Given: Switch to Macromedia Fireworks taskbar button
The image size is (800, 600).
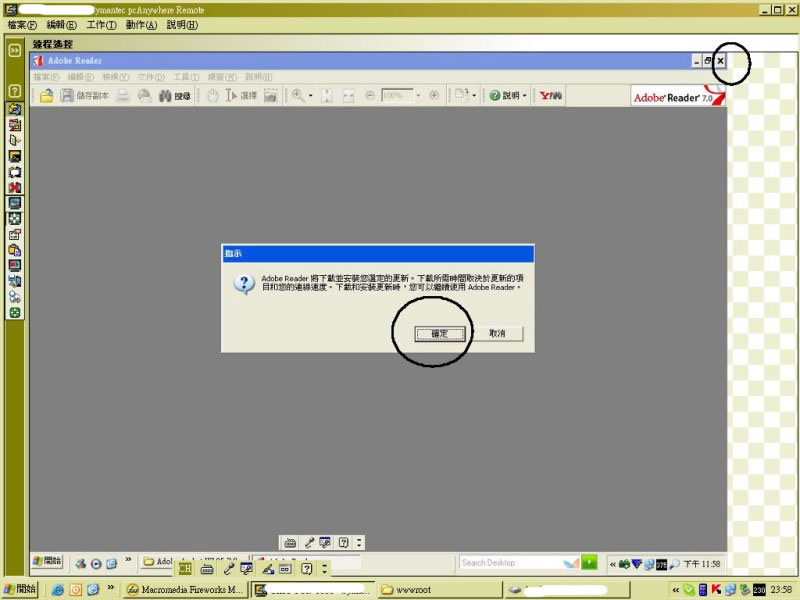Looking at the screenshot, I should (x=185, y=590).
